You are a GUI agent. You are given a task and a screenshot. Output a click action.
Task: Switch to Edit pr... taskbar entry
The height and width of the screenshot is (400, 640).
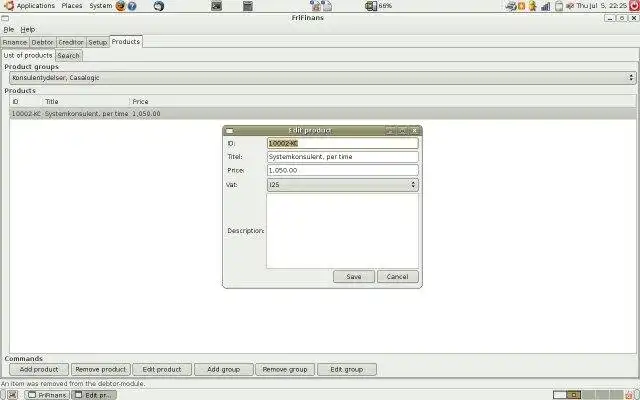(x=94, y=395)
